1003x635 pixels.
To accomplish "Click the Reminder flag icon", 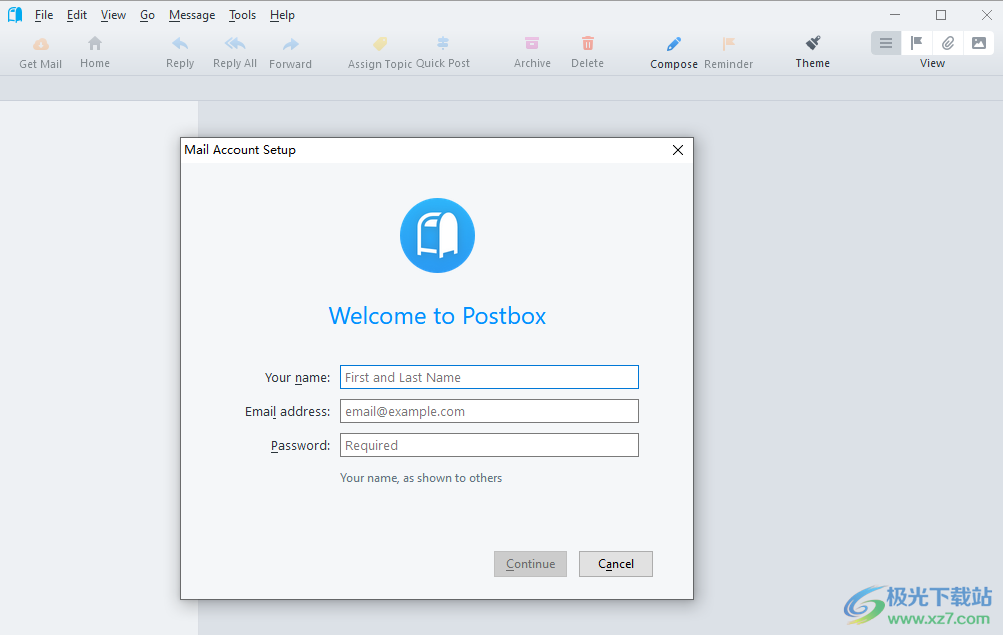I will click(729, 43).
